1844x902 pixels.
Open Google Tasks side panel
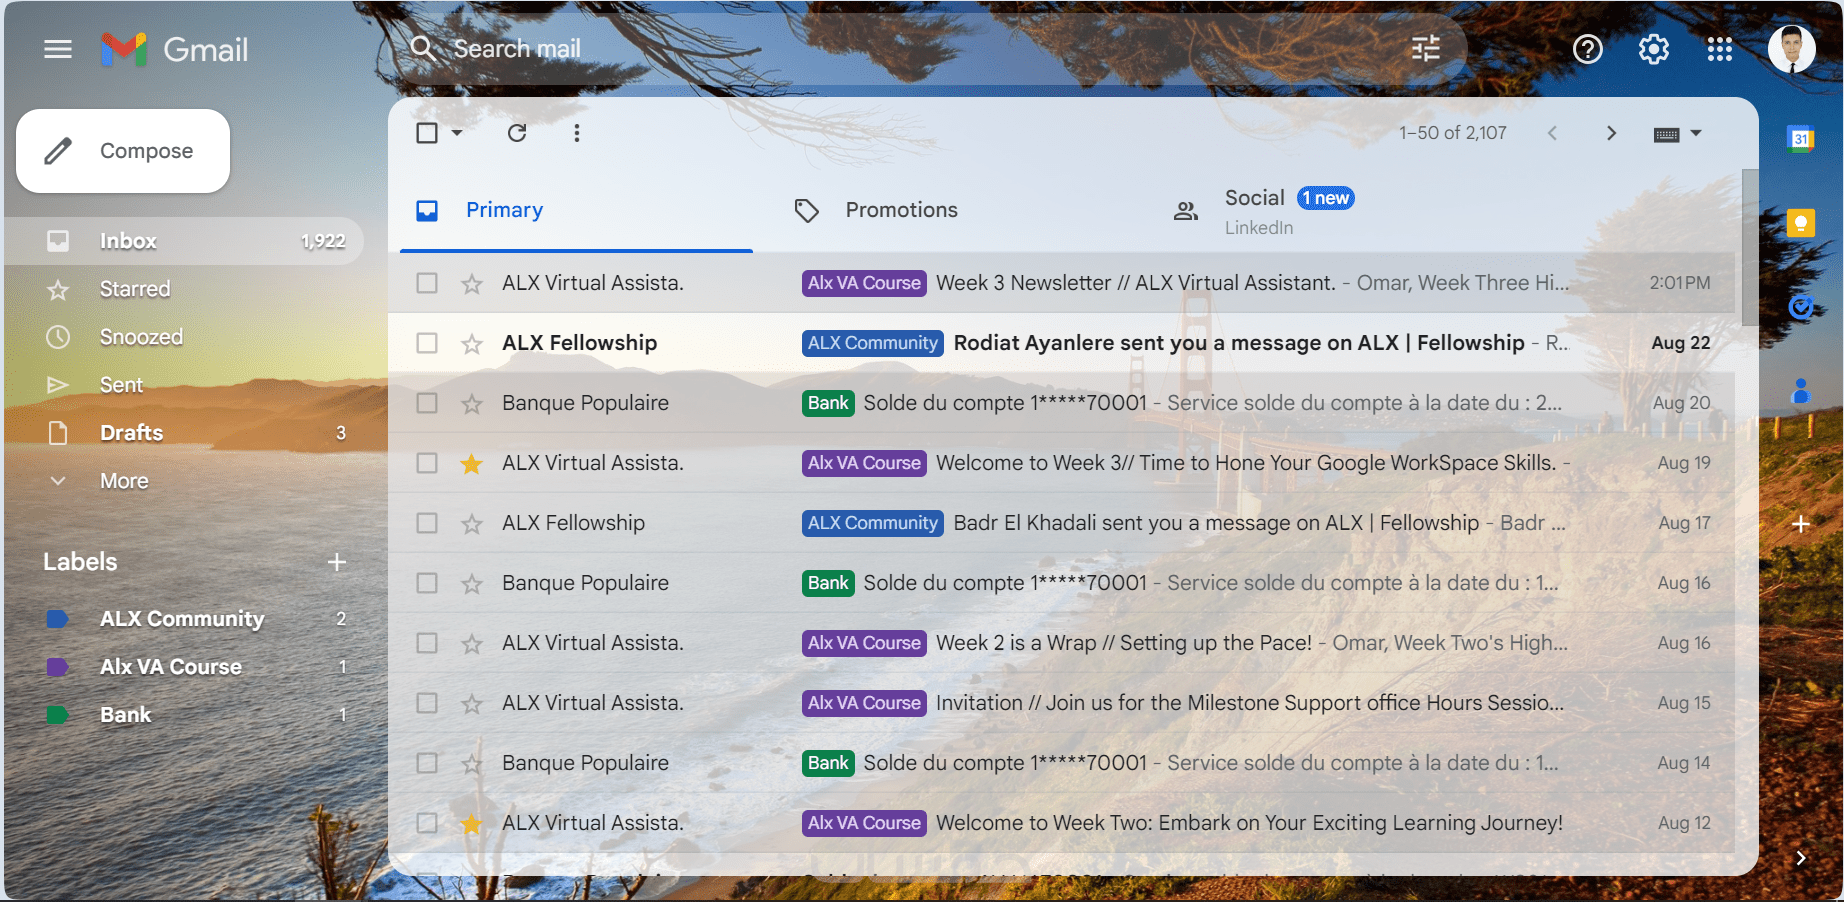point(1801,307)
